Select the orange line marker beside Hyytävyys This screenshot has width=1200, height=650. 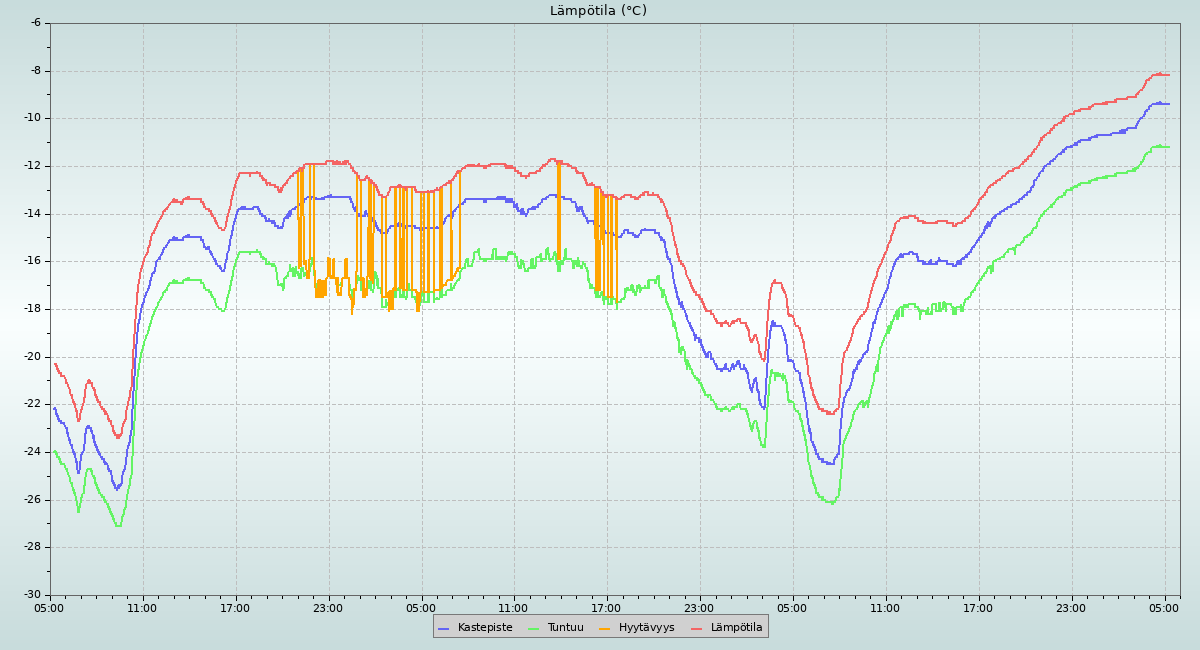click(x=605, y=628)
